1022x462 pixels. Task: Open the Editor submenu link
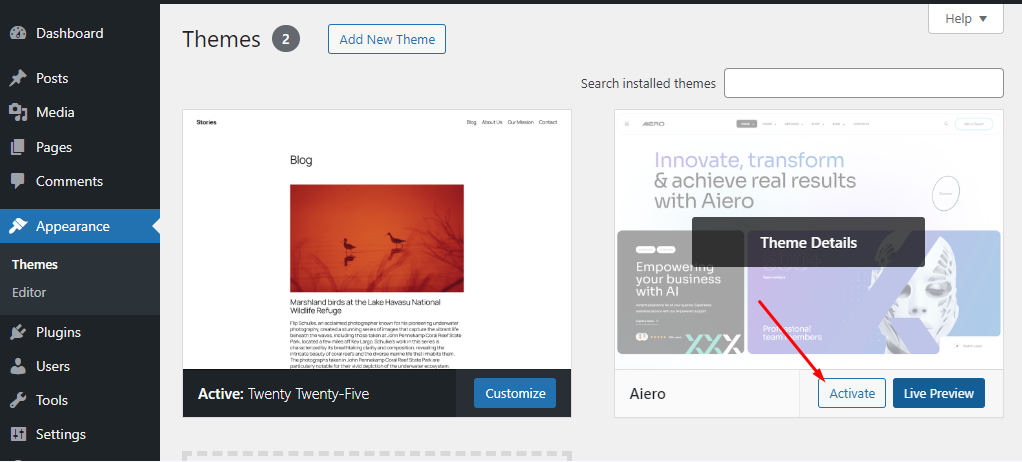pos(29,293)
